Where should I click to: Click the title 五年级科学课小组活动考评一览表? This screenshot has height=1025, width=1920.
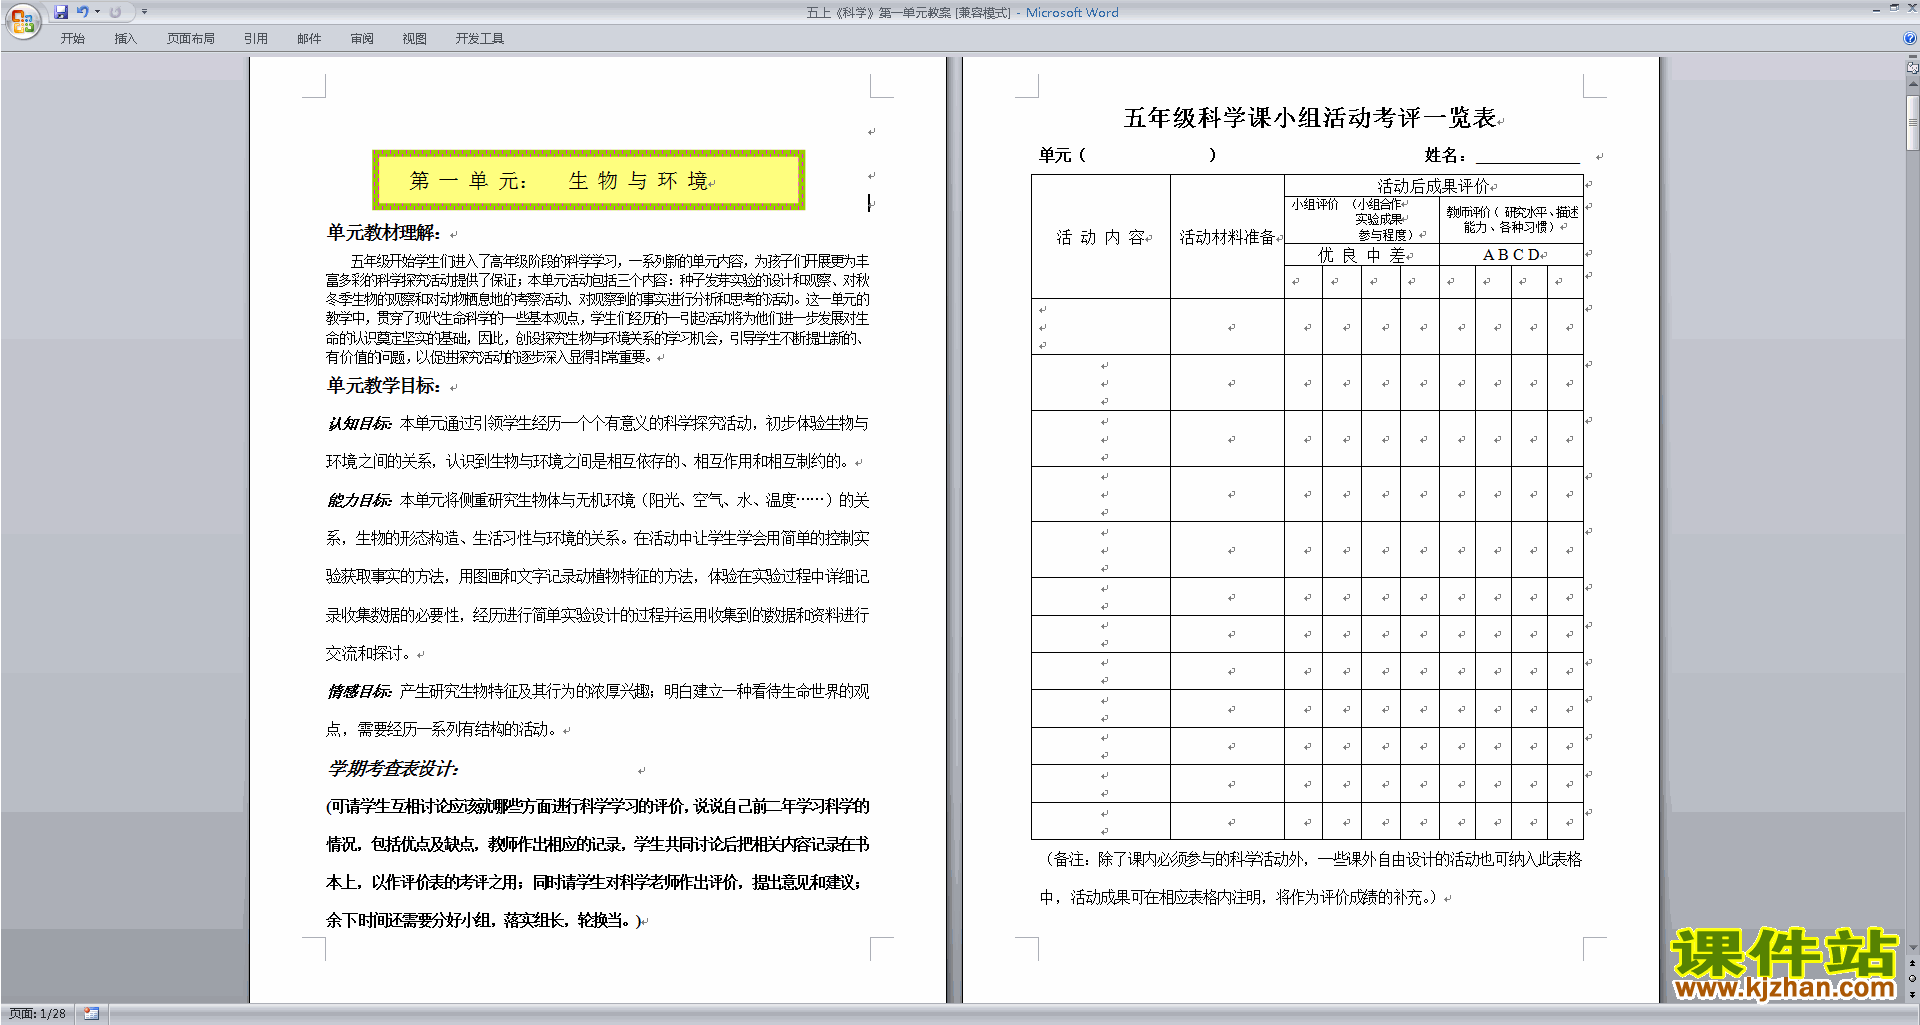coord(1310,118)
